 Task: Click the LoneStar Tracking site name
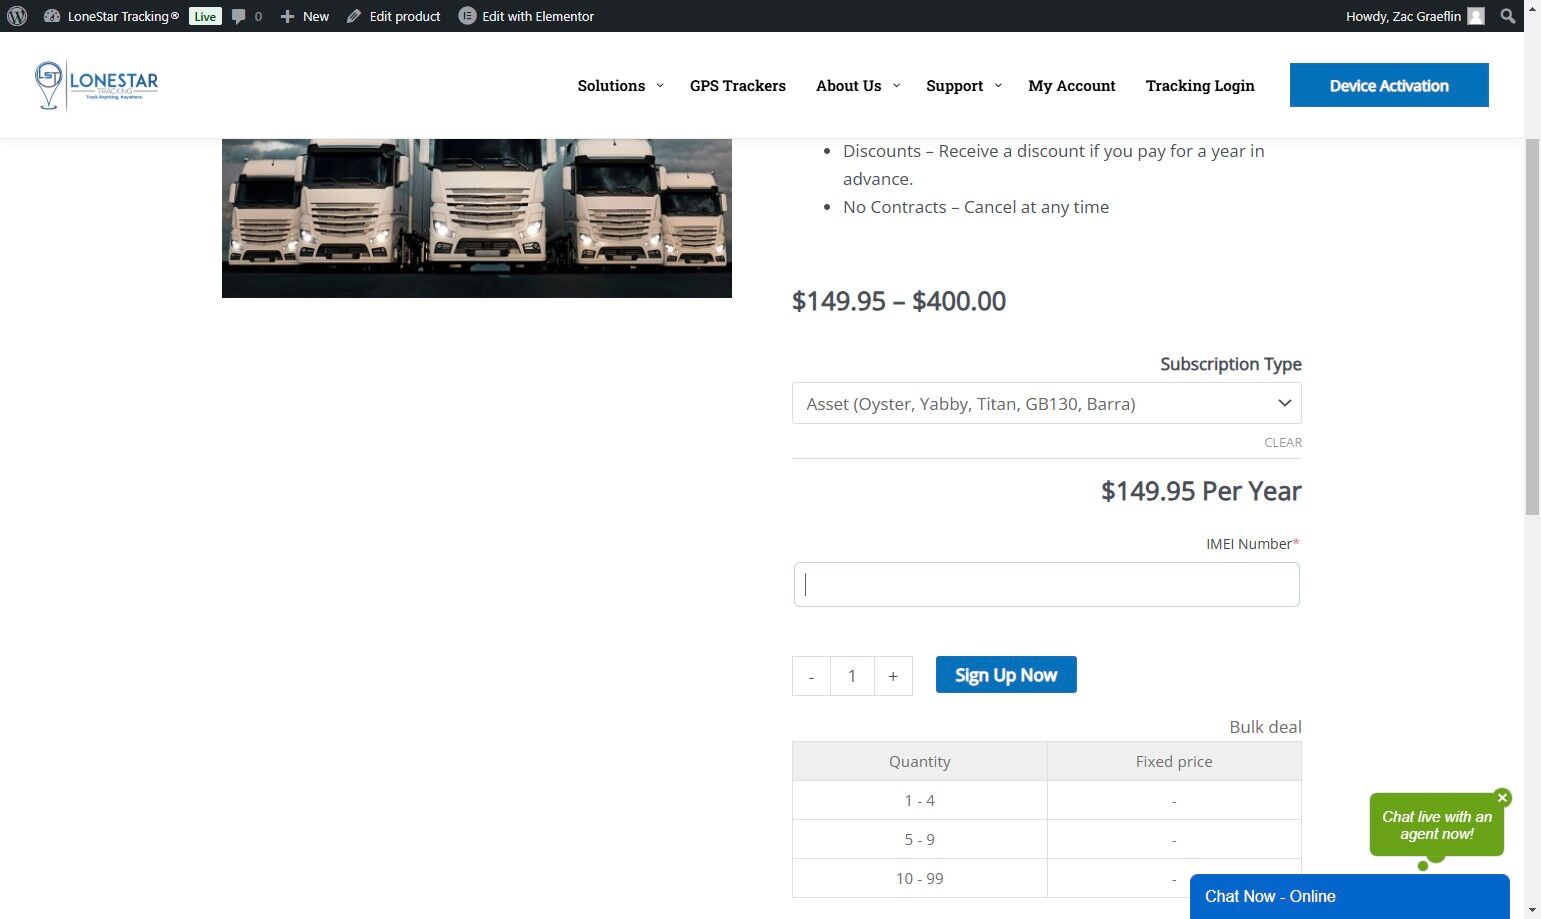123,16
